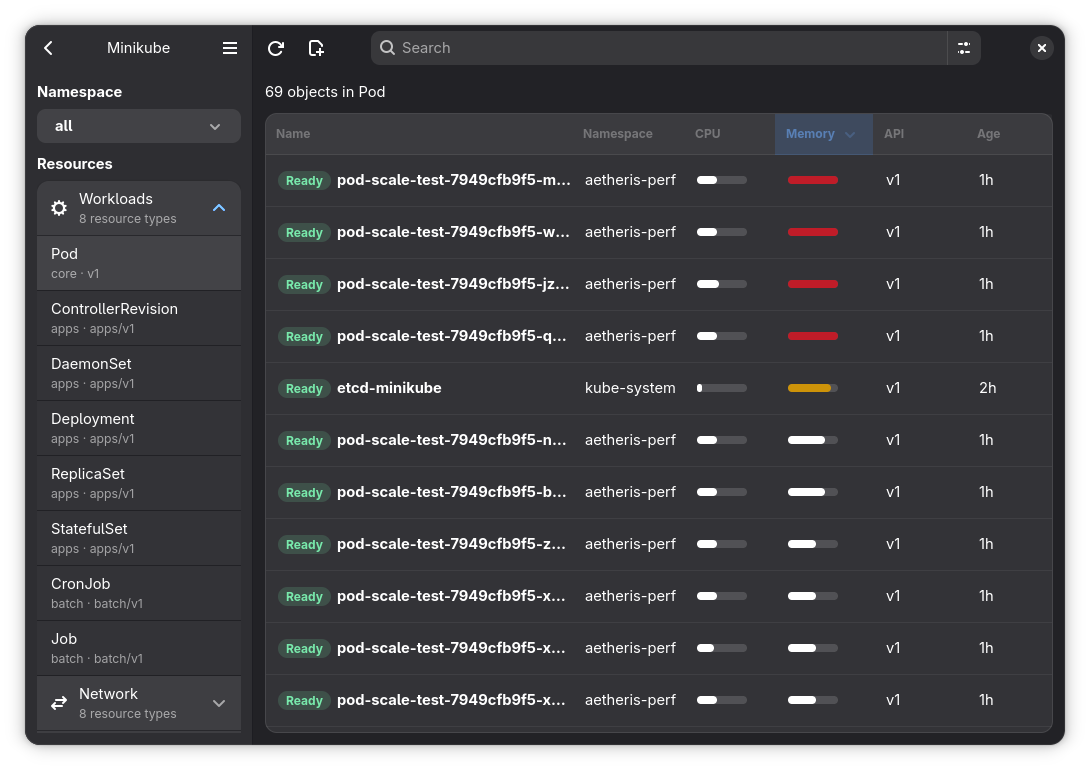The height and width of the screenshot is (770, 1090).
Task: Click red memory bar of pod-scale-test-7949cfb9f5-m...
Action: [x=813, y=180]
